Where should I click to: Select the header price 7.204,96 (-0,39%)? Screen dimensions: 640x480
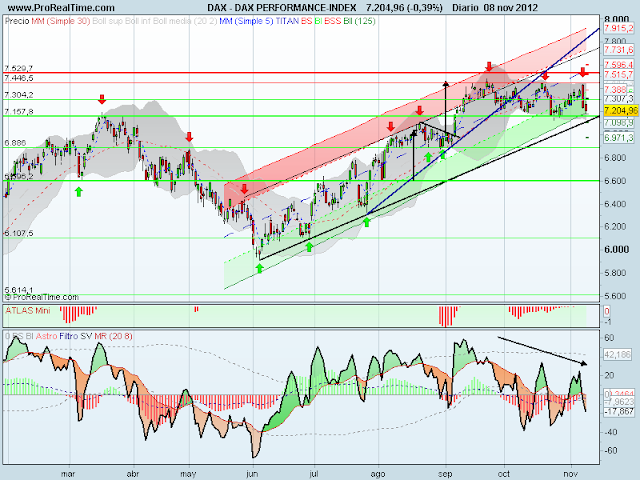404,7
